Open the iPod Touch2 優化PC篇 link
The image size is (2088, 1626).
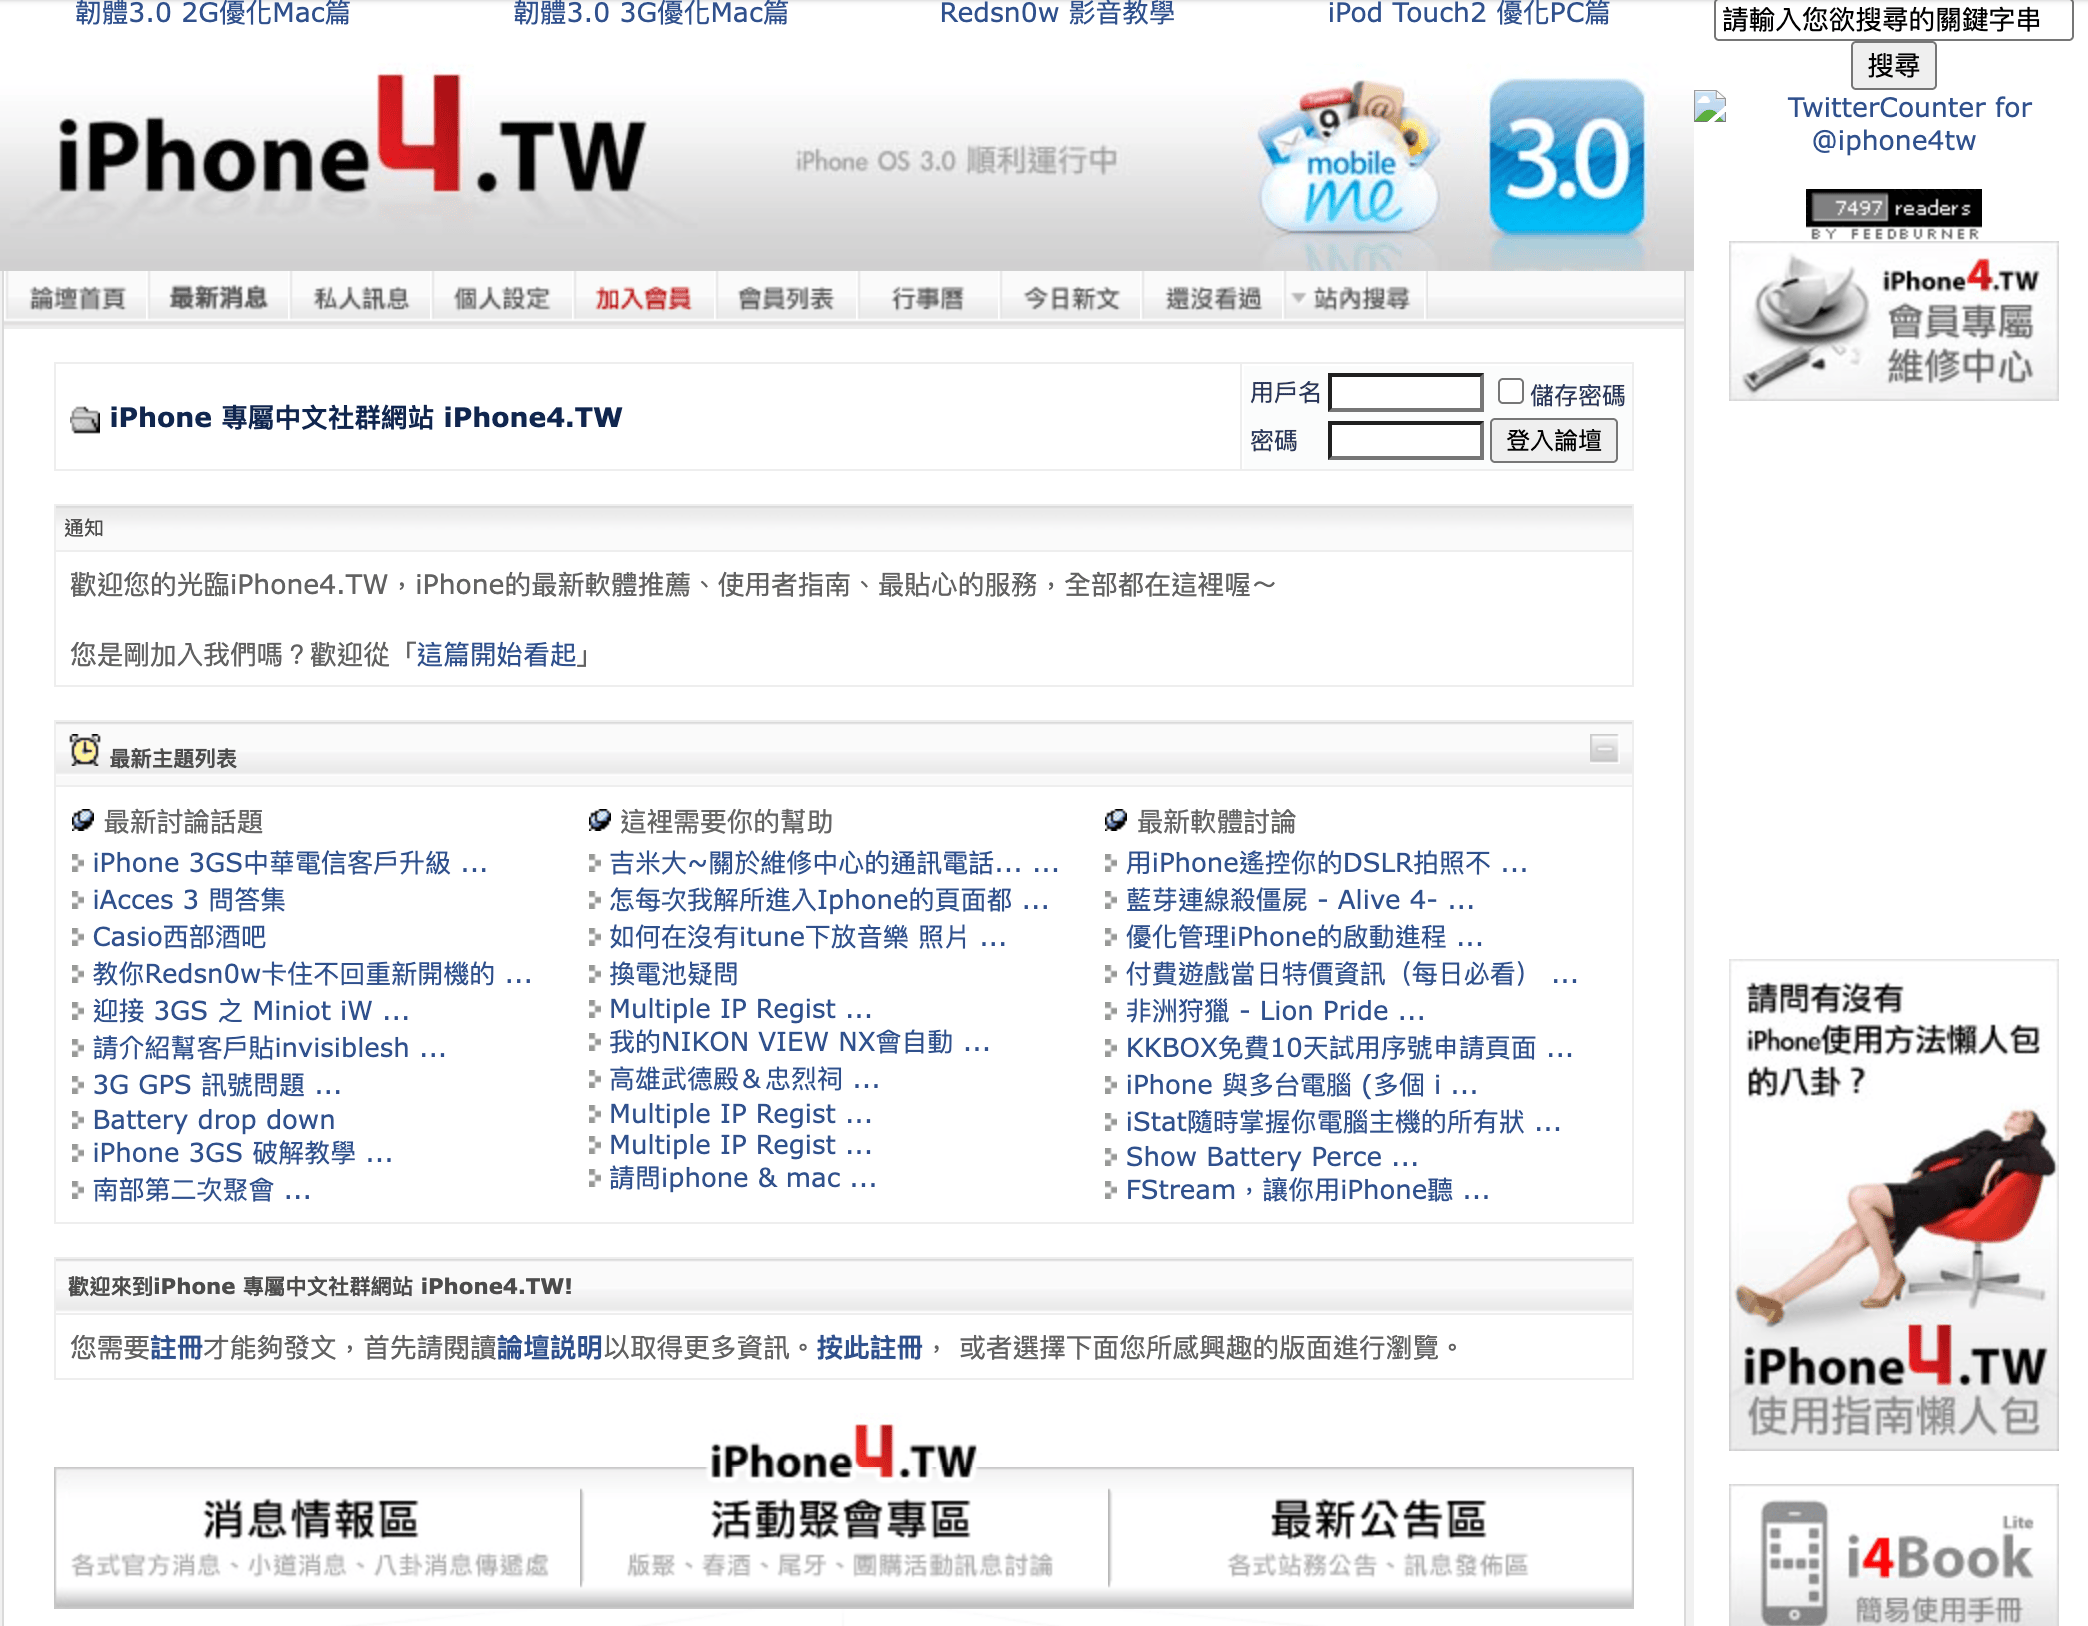coord(1469,13)
